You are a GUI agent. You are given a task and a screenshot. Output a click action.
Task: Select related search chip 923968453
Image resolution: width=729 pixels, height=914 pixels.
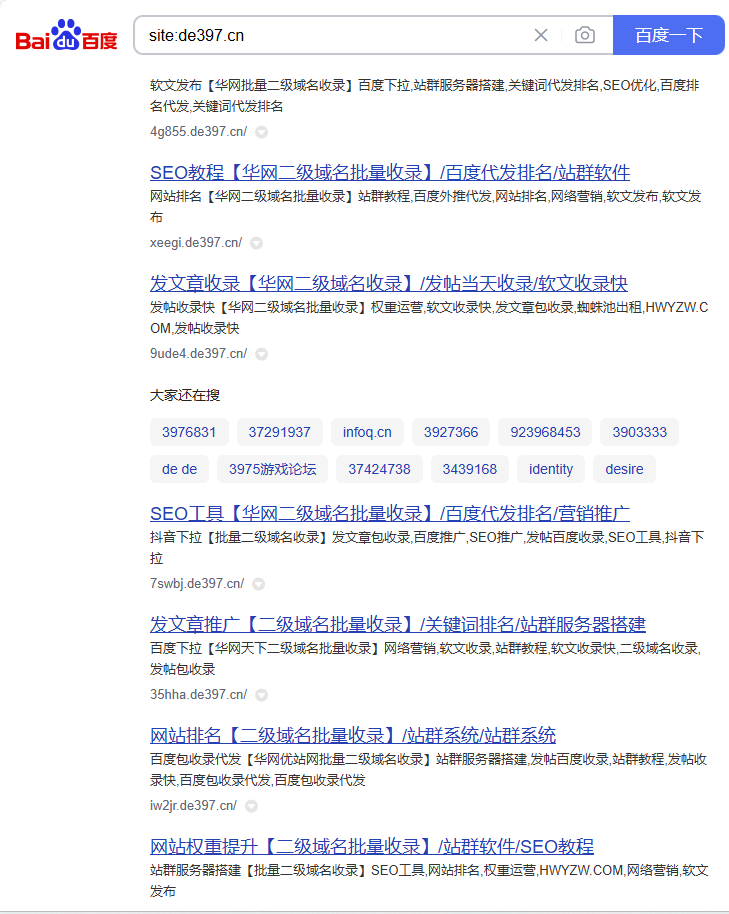pyautogui.click(x=545, y=432)
